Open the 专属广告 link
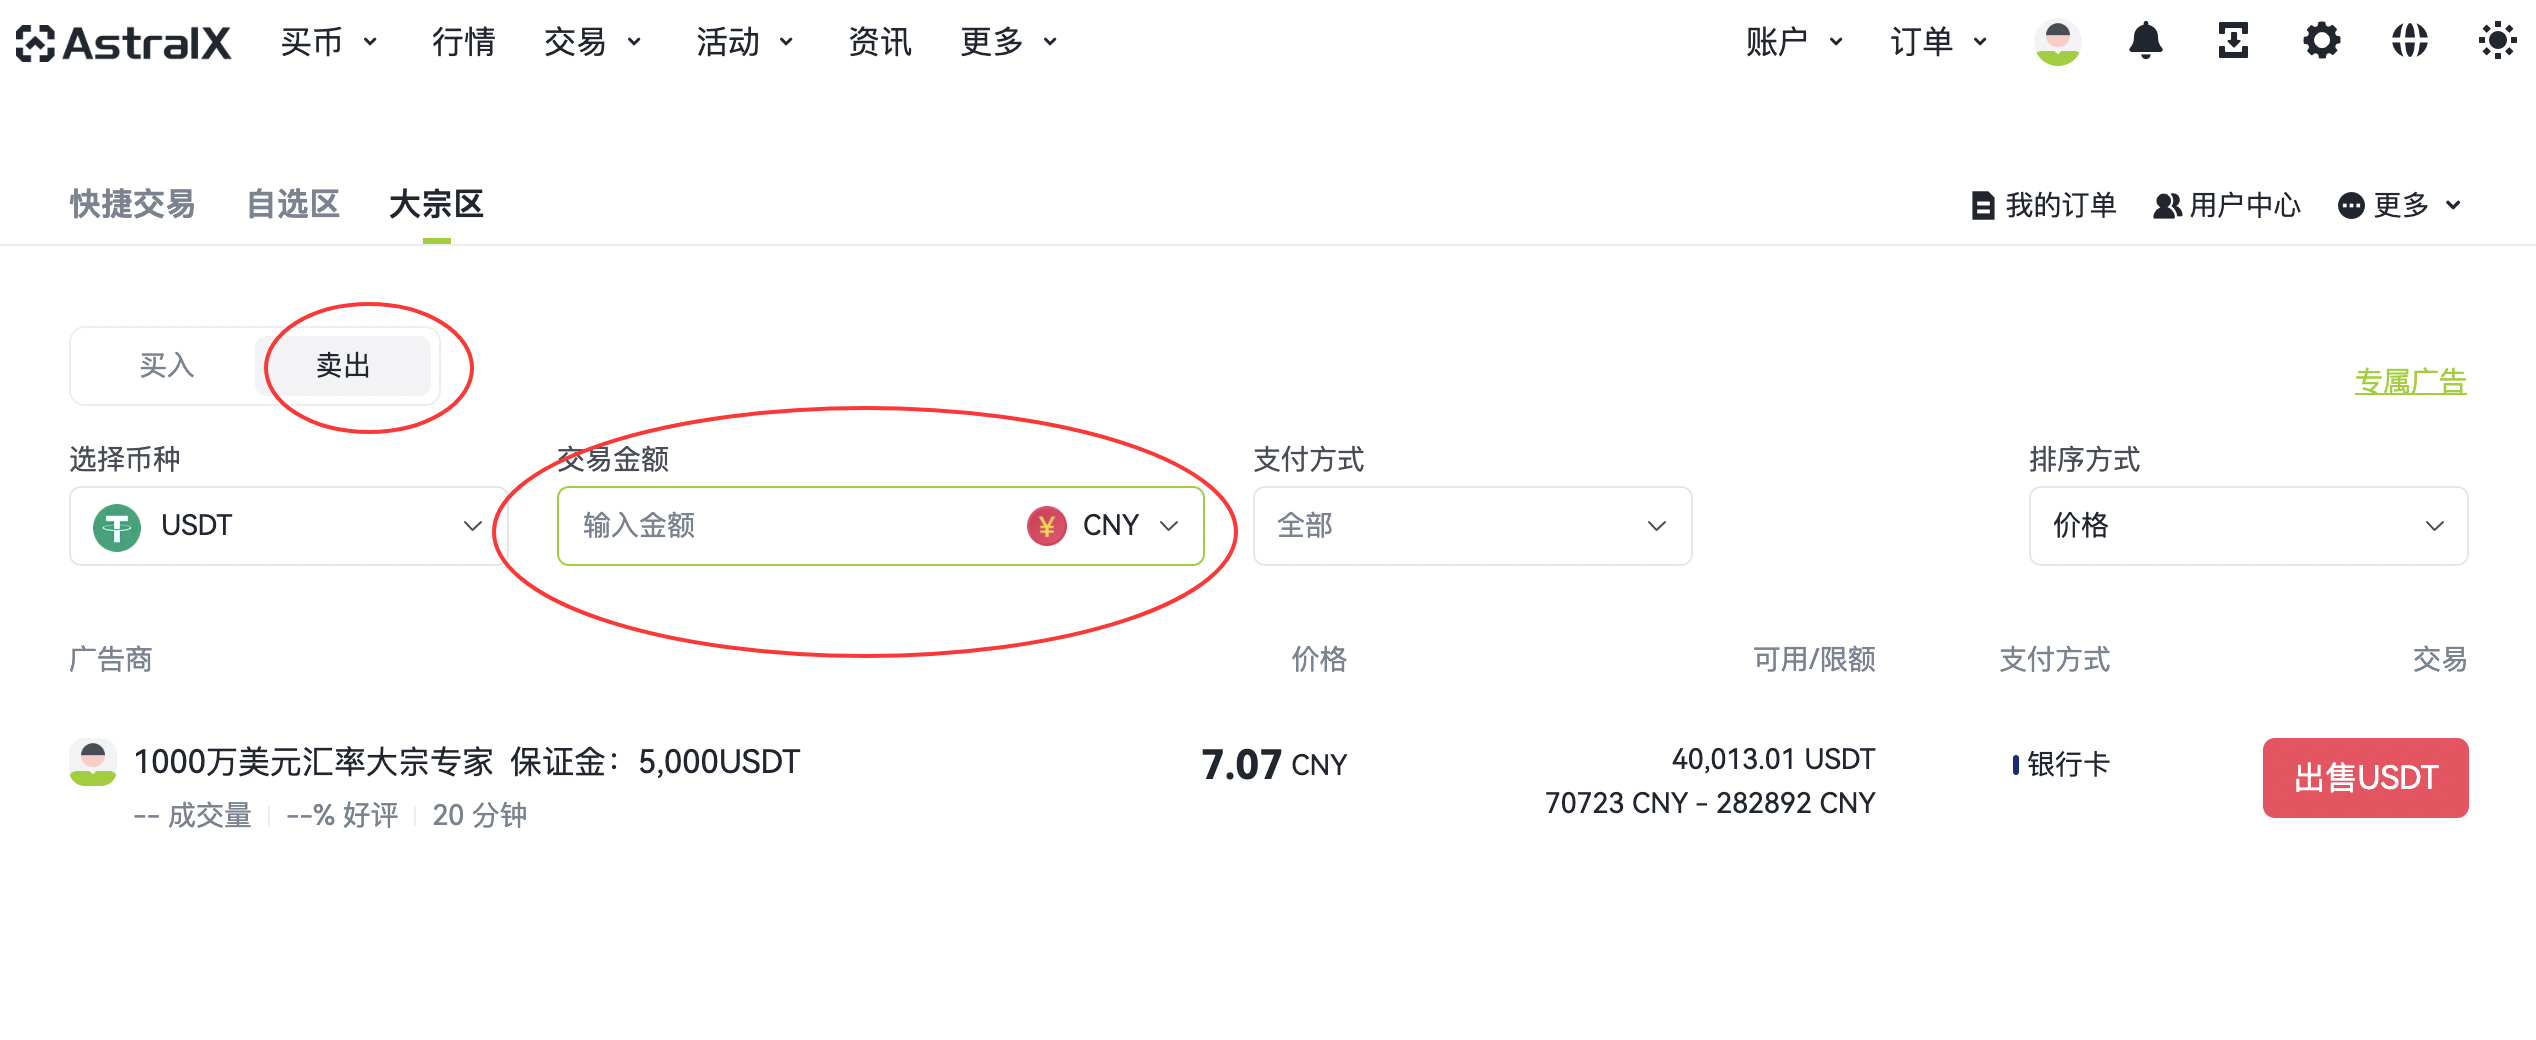The height and width of the screenshot is (1040, 2536). 2410,382
